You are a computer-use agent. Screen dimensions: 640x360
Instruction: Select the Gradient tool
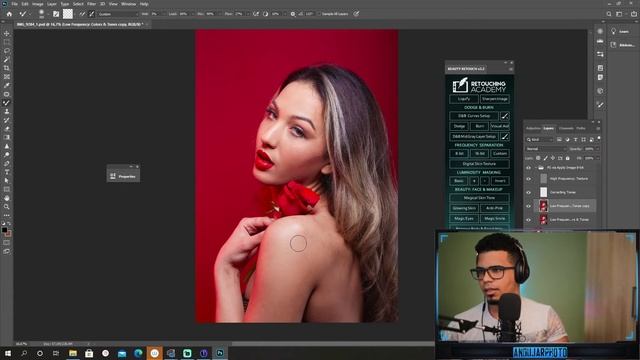pos(7,137)
